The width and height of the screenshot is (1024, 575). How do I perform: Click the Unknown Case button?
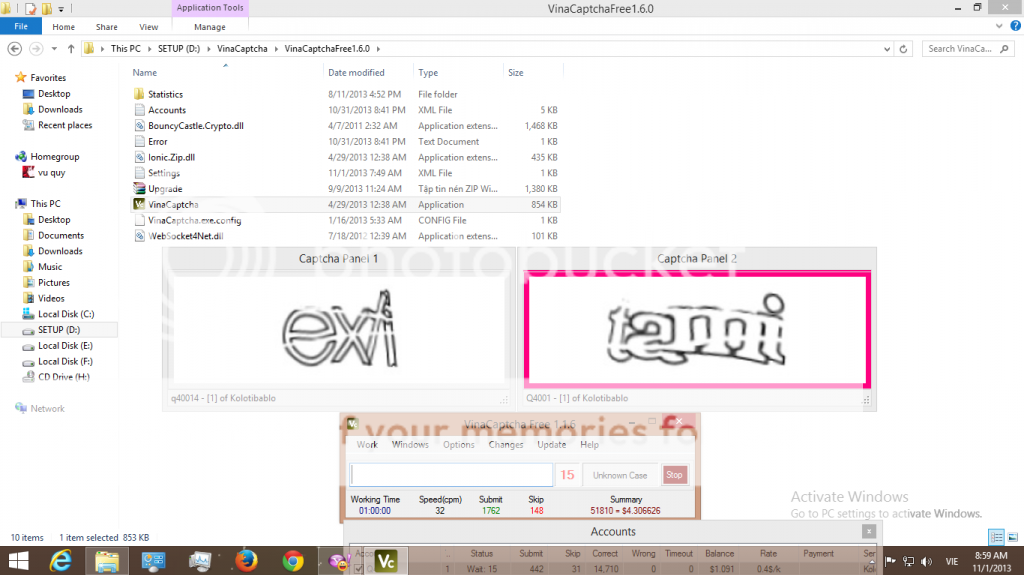pyautogui.click(x=620, y=475)
